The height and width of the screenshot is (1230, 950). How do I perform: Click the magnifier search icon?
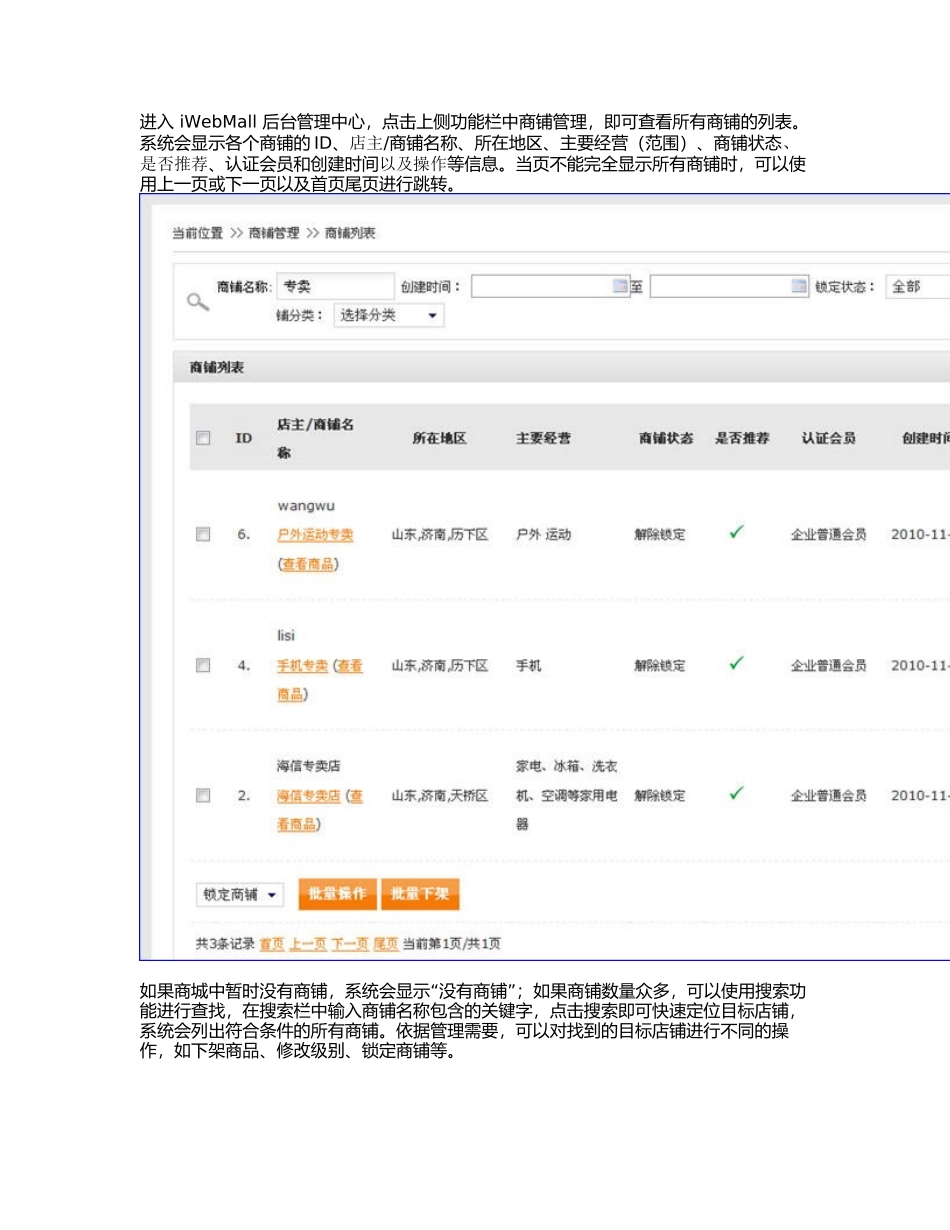click(198, 300)
